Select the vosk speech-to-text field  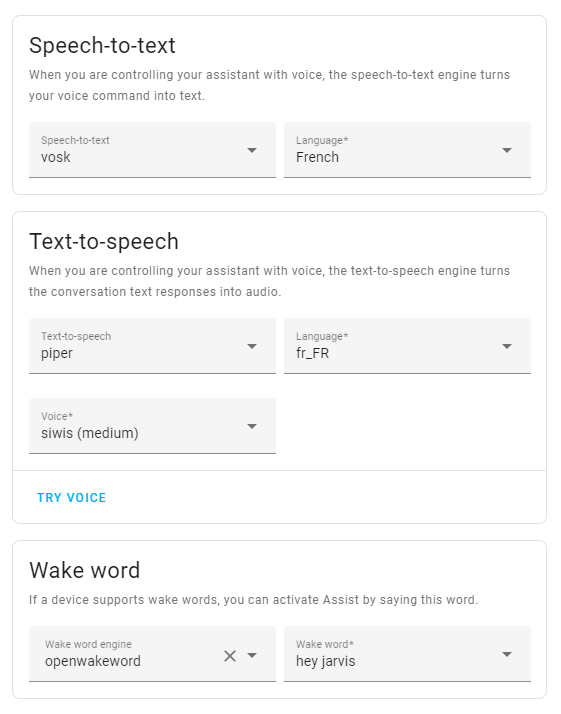152,150
